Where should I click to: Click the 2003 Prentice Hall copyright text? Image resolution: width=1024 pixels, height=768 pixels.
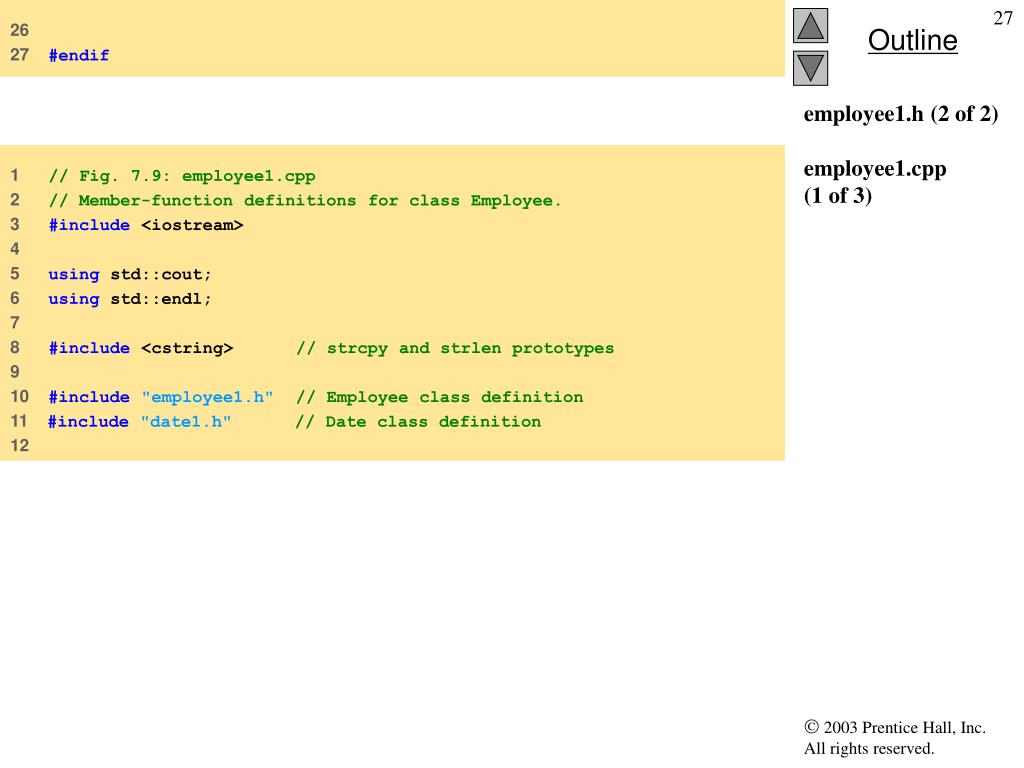pyautogui.click(x=895, y=738)
